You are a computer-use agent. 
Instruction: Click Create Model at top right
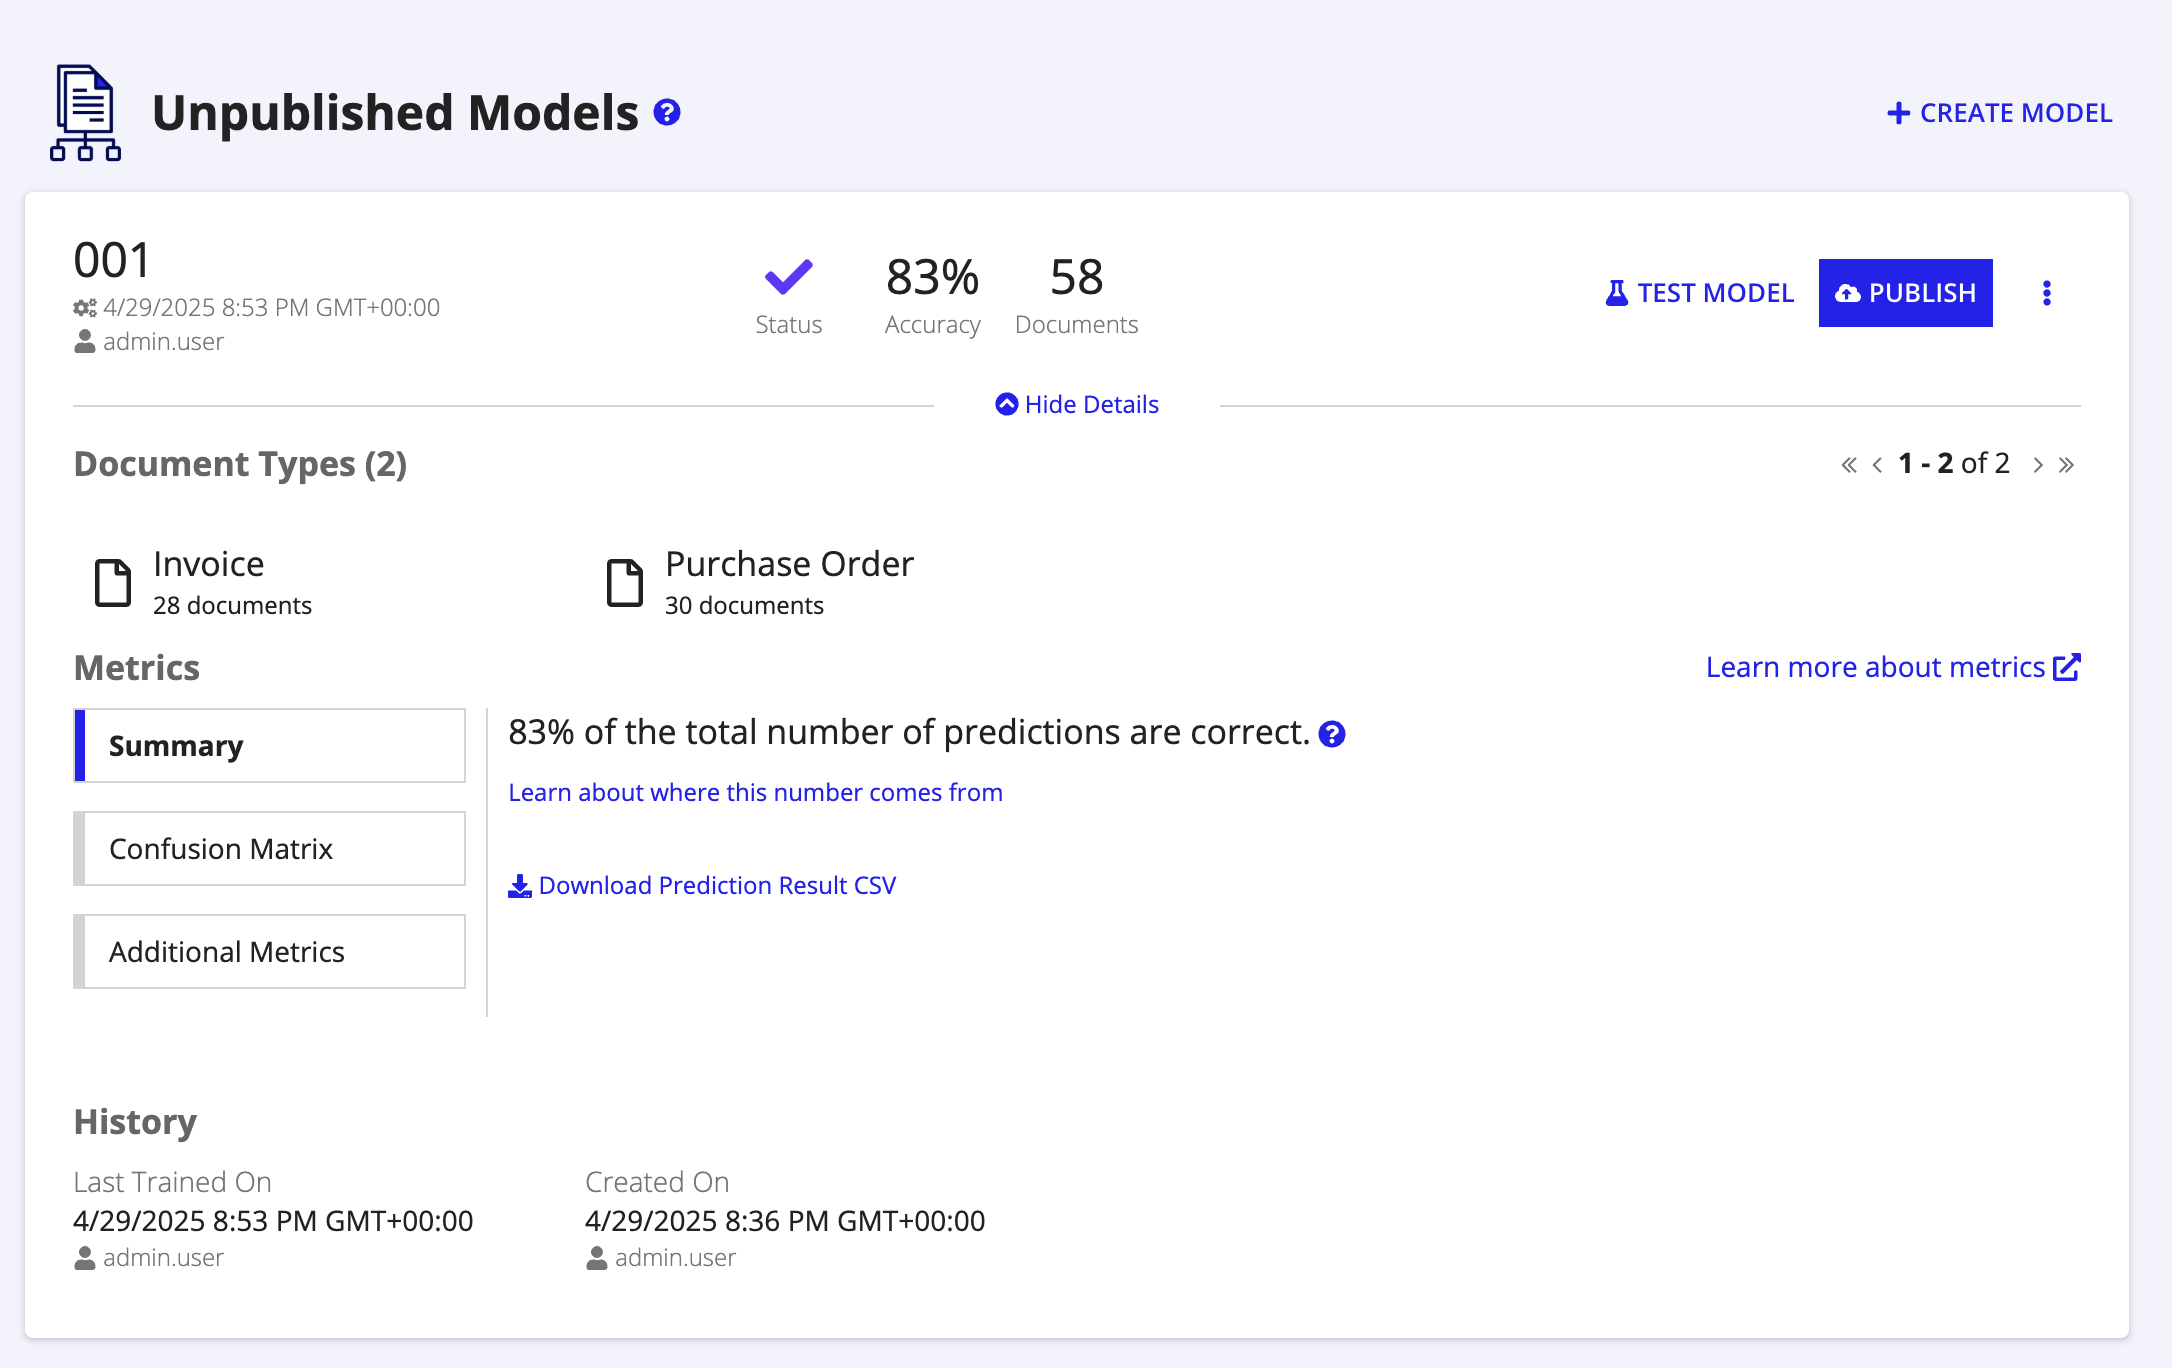[x=2000, y=113]
